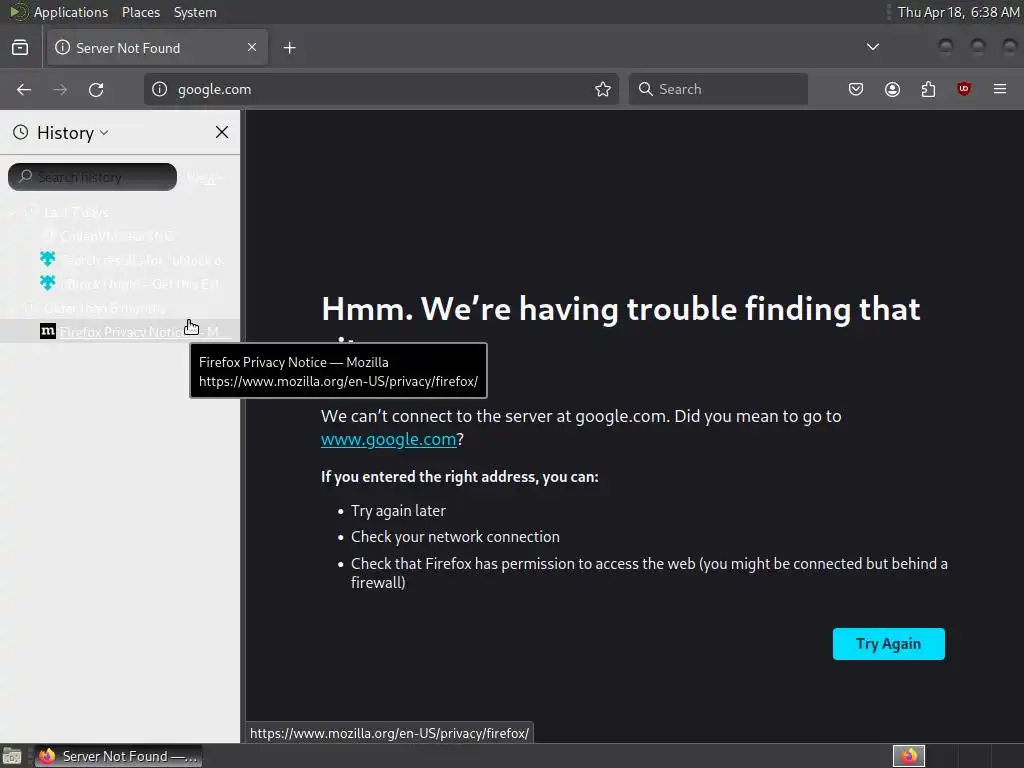Viewport: 1024px width, 768px height.
Task: Click the magnifier icon in the Search bar
Action: tap(645, 89)
